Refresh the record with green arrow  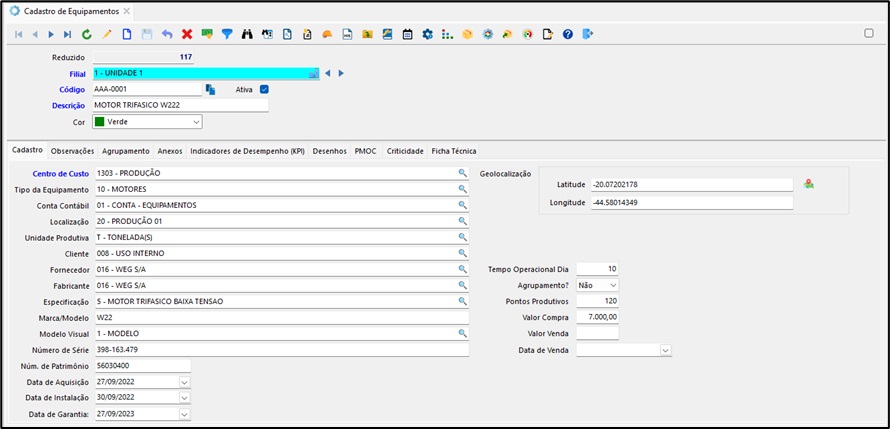coord(87,35)
